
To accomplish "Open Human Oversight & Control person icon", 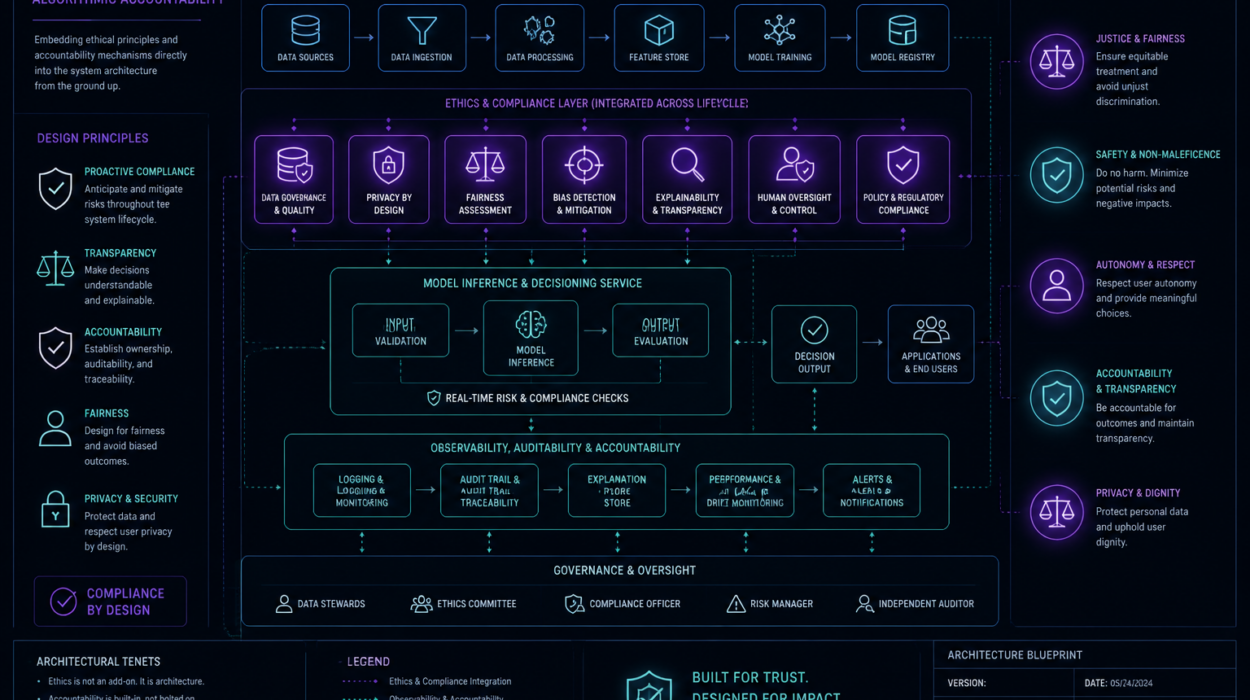I will pyautogui.click(x=794, y=164).
